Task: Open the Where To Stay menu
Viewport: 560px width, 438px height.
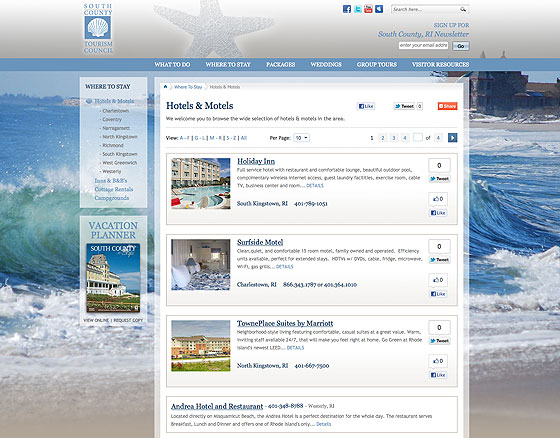Action: 228,65
